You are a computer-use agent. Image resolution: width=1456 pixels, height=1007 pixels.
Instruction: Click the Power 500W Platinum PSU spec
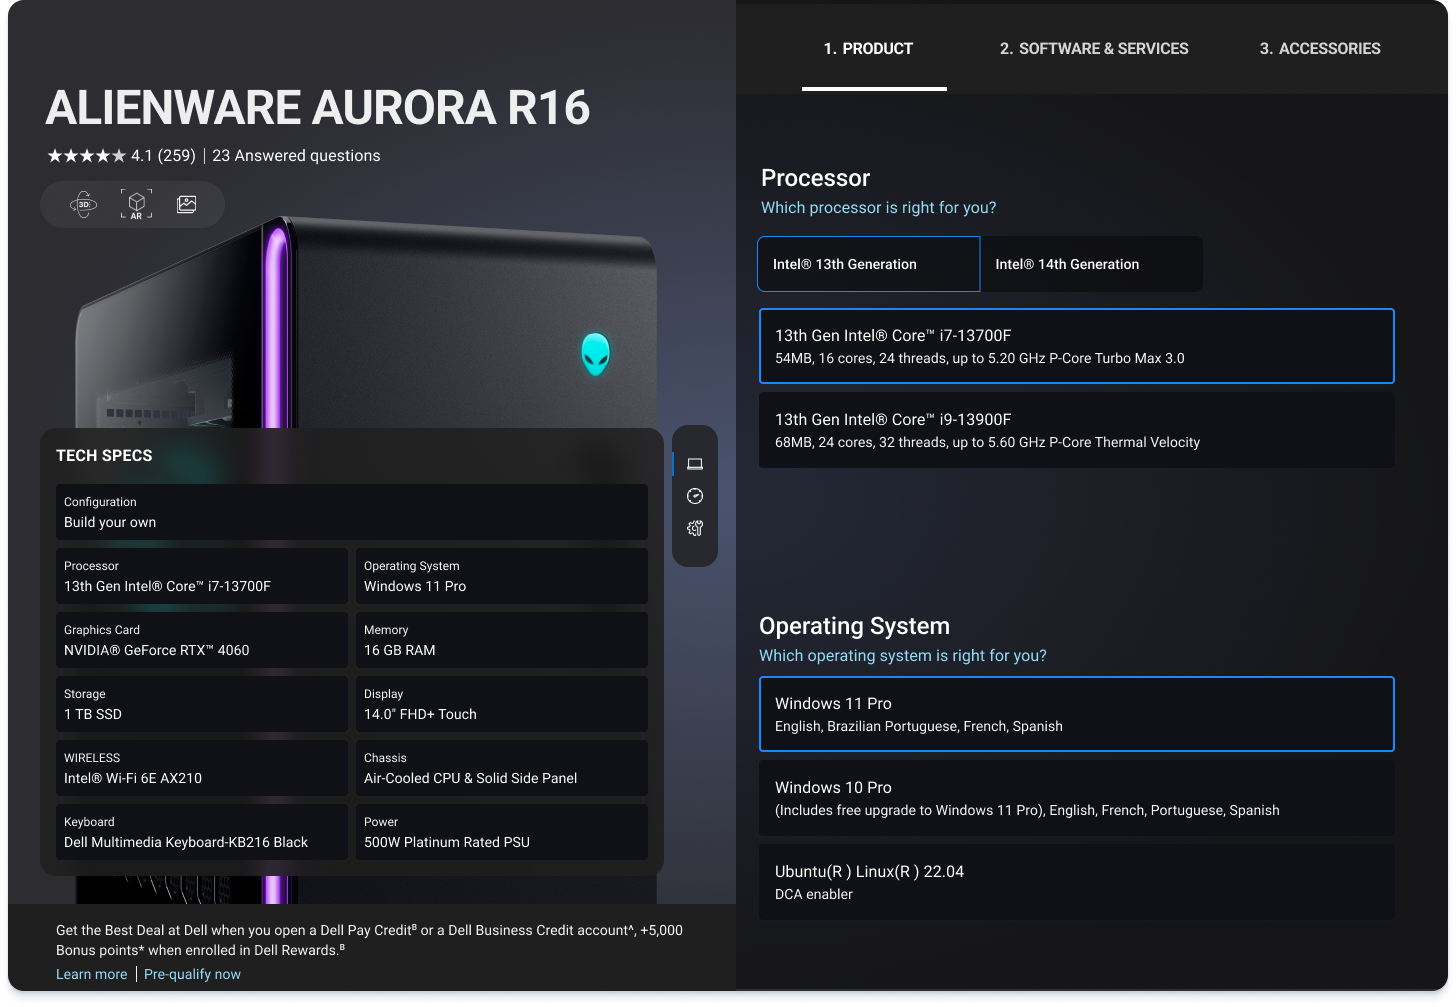click(502, 832)
